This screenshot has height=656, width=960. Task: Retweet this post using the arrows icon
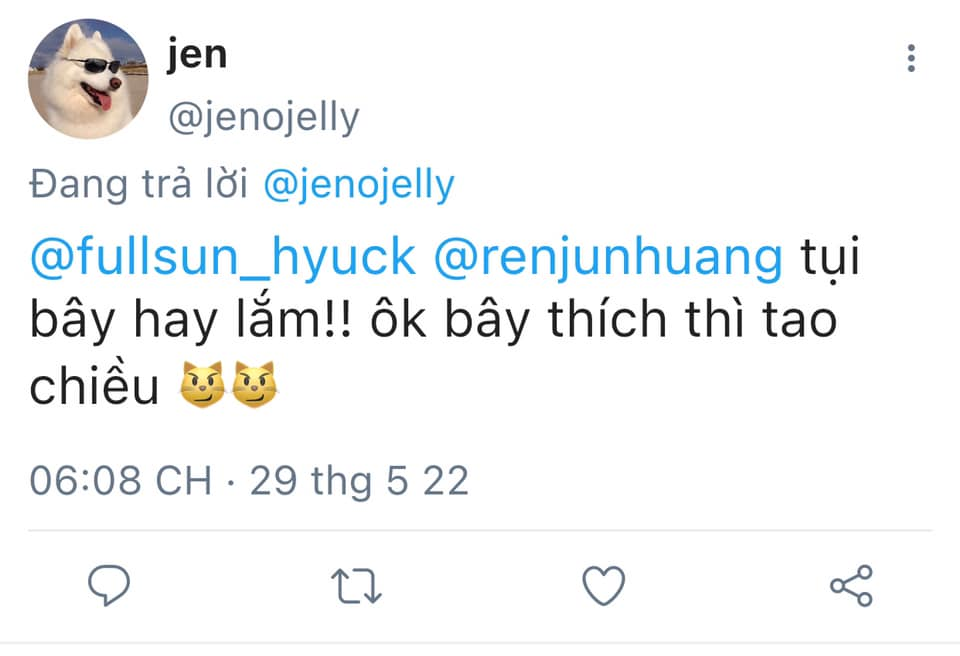coord(357,586)
